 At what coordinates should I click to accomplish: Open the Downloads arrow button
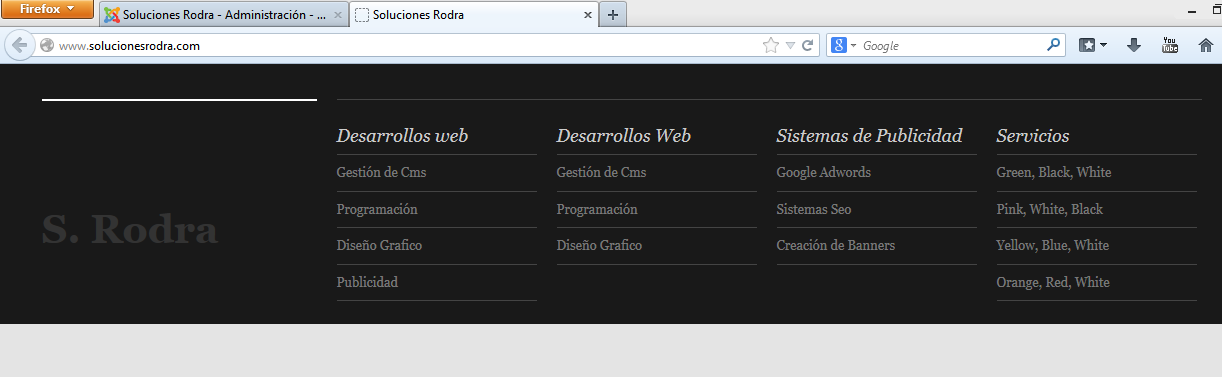pos(1134,45)
